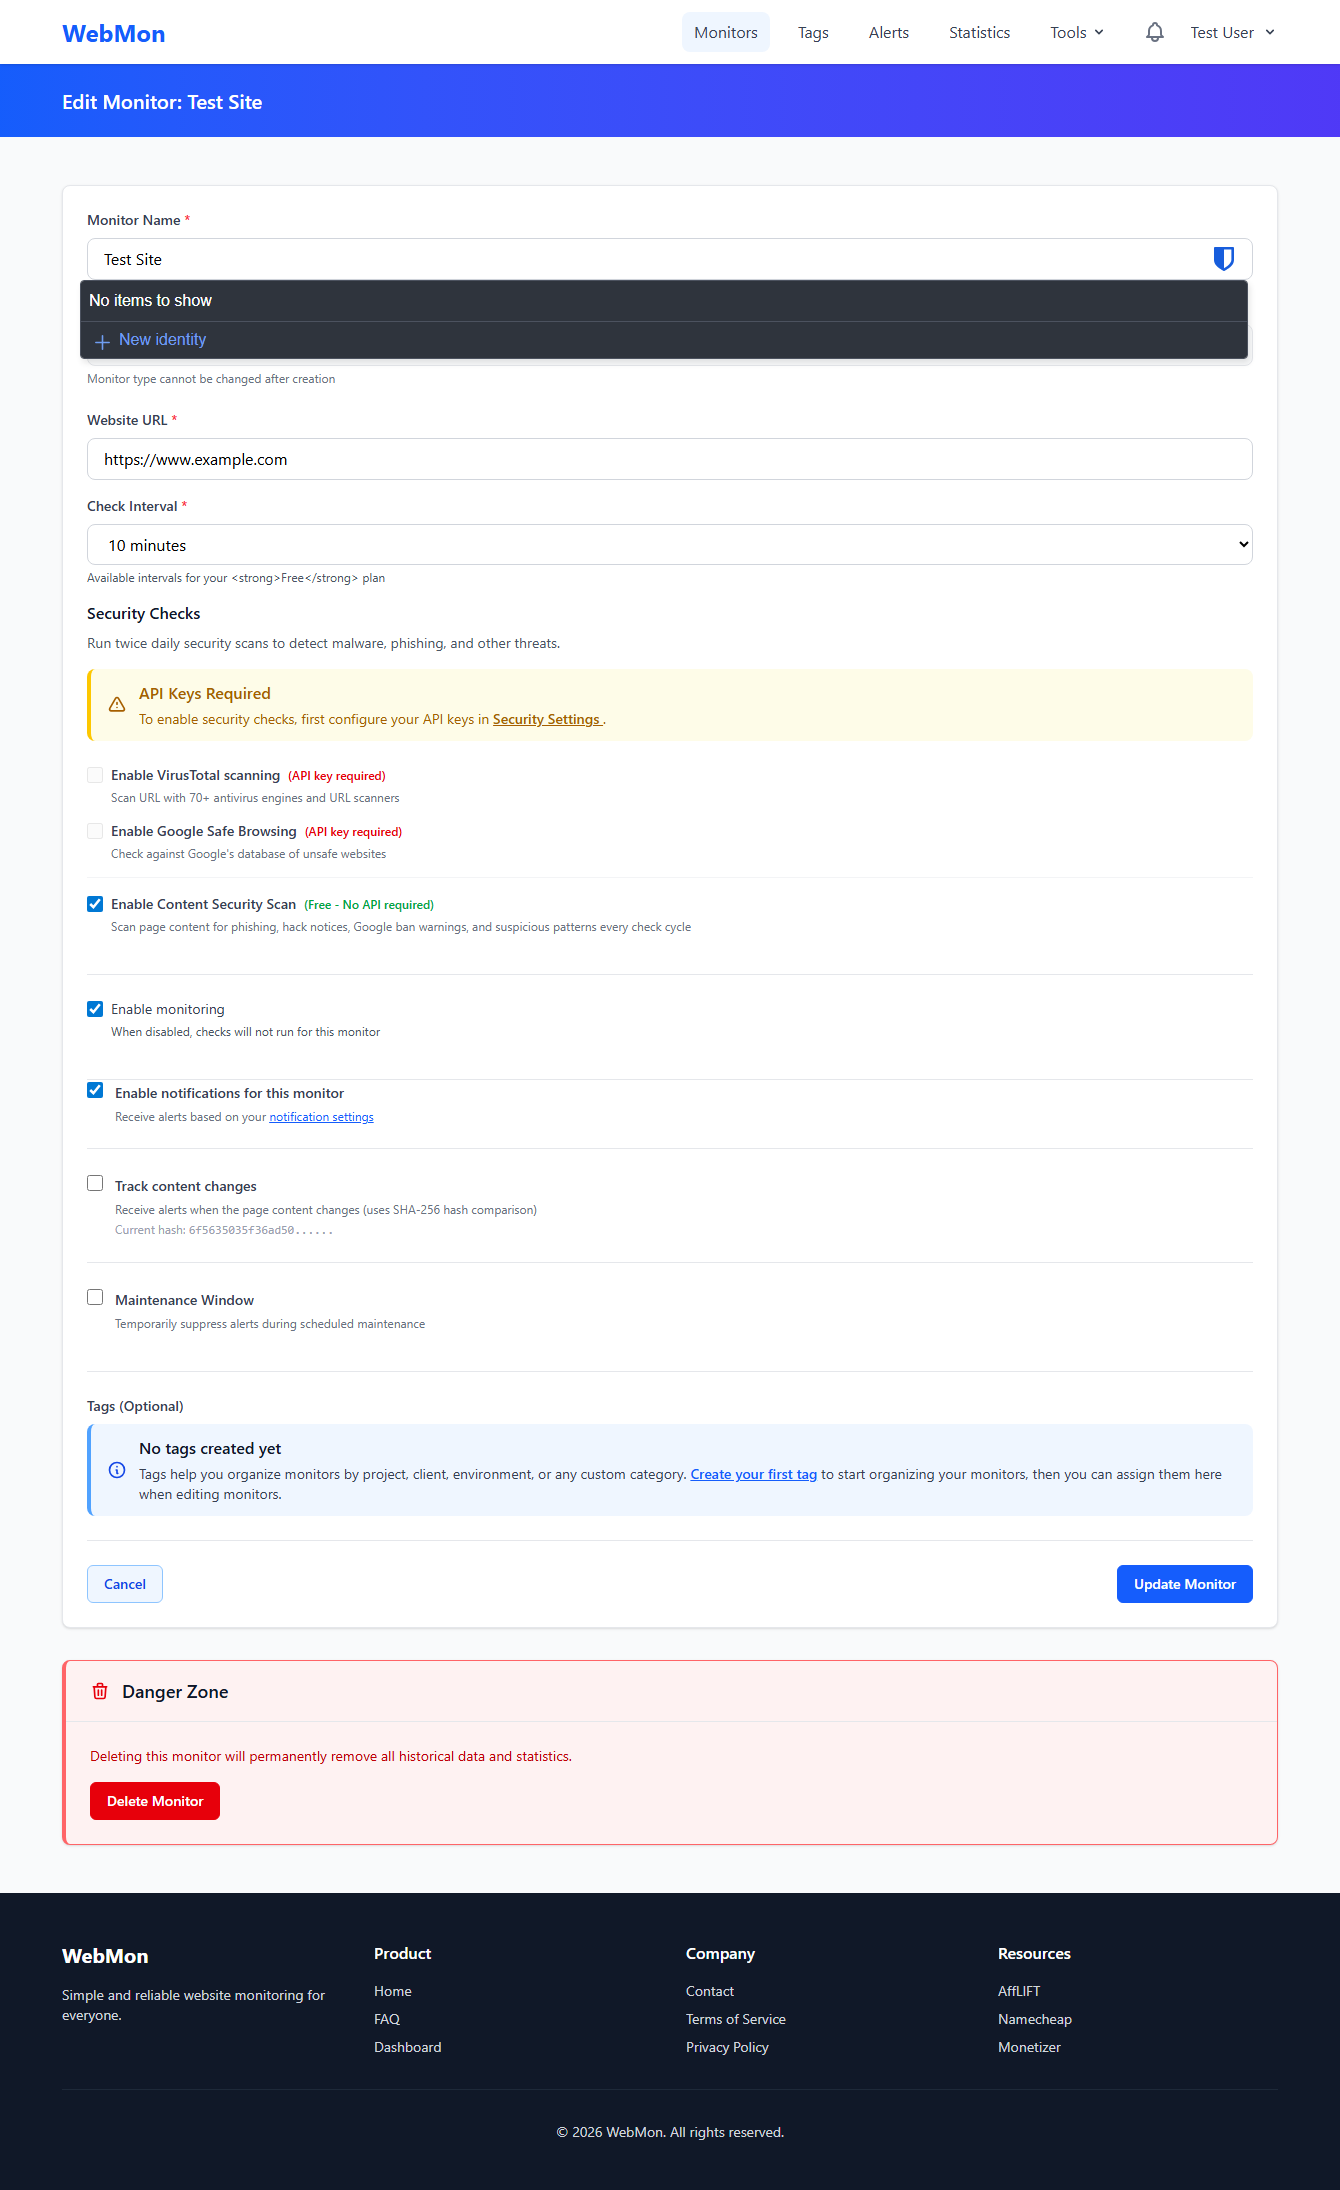1340x2190 pixels.
Task: Enable Track content changes checkbox
Action: [95, 1184]
